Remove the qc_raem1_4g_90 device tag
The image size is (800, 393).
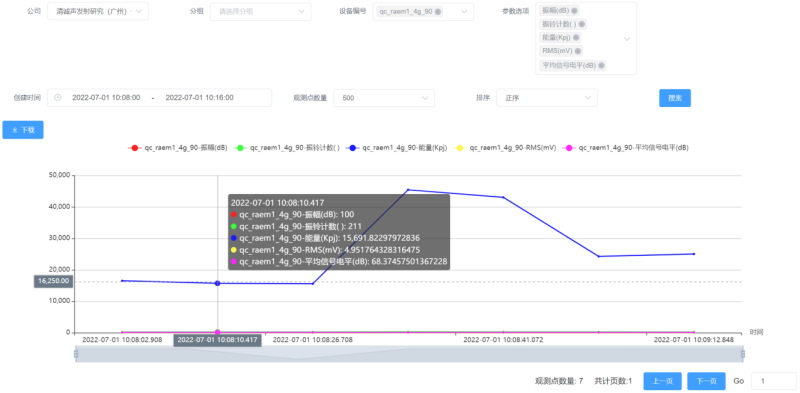[438, 12]
